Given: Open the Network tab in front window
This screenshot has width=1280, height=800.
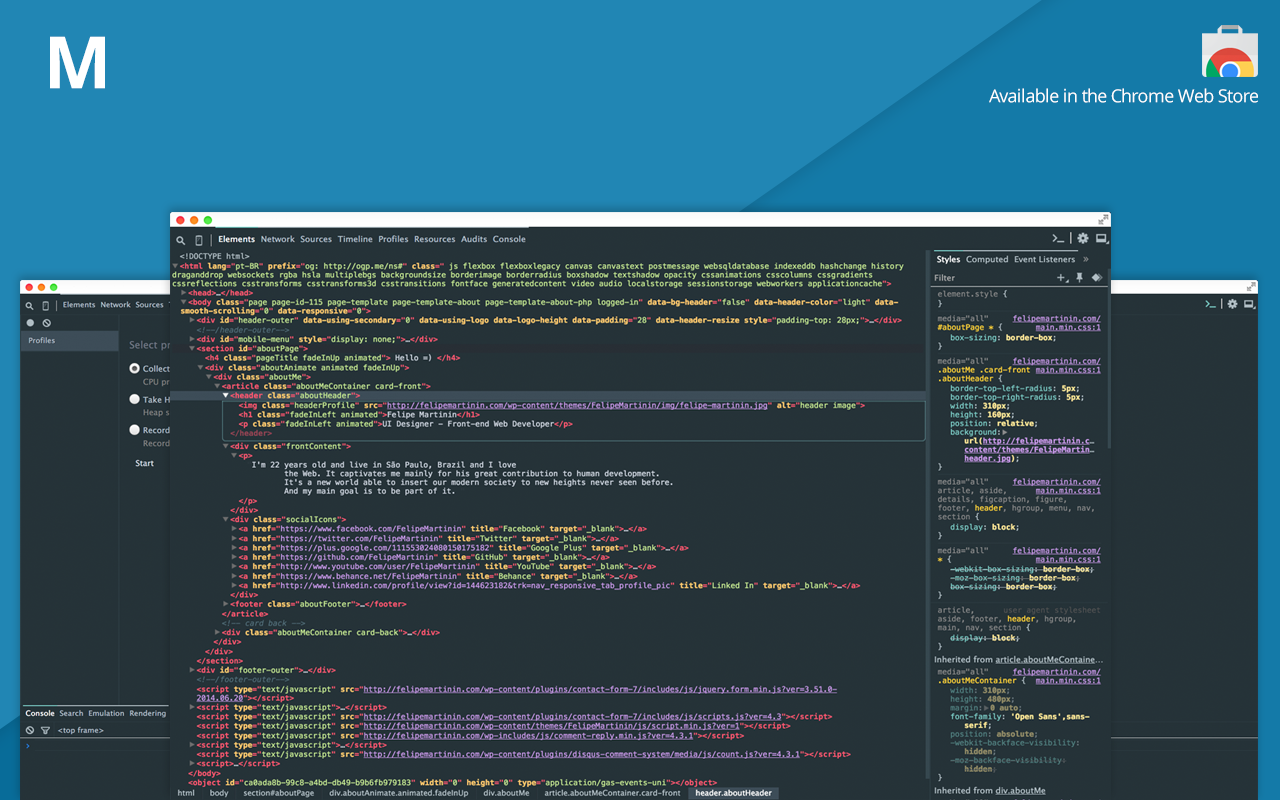Looking at the screenshot, I should pos(278,239).
